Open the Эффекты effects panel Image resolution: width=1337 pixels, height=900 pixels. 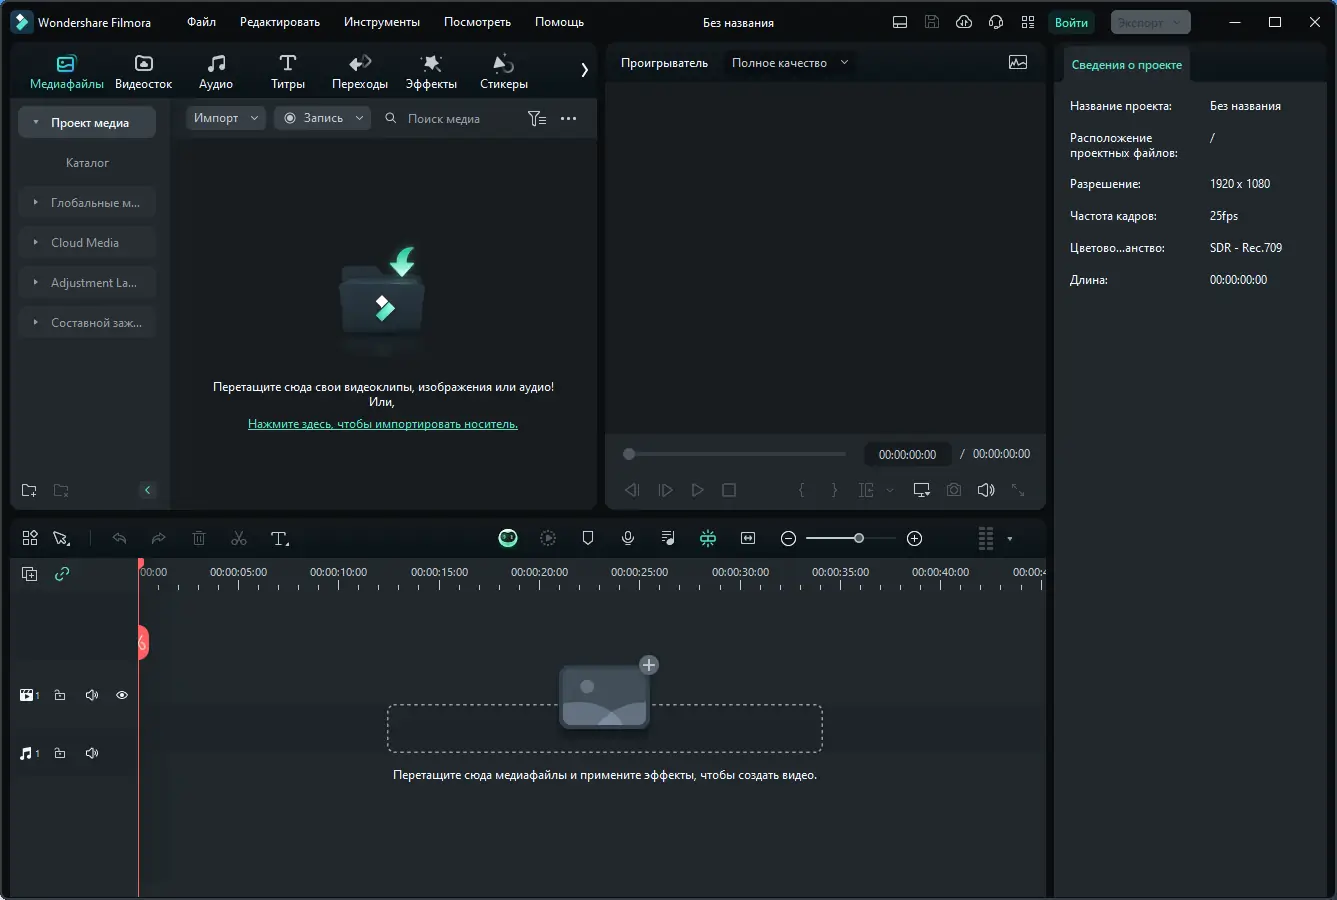(x=431, y=72)
